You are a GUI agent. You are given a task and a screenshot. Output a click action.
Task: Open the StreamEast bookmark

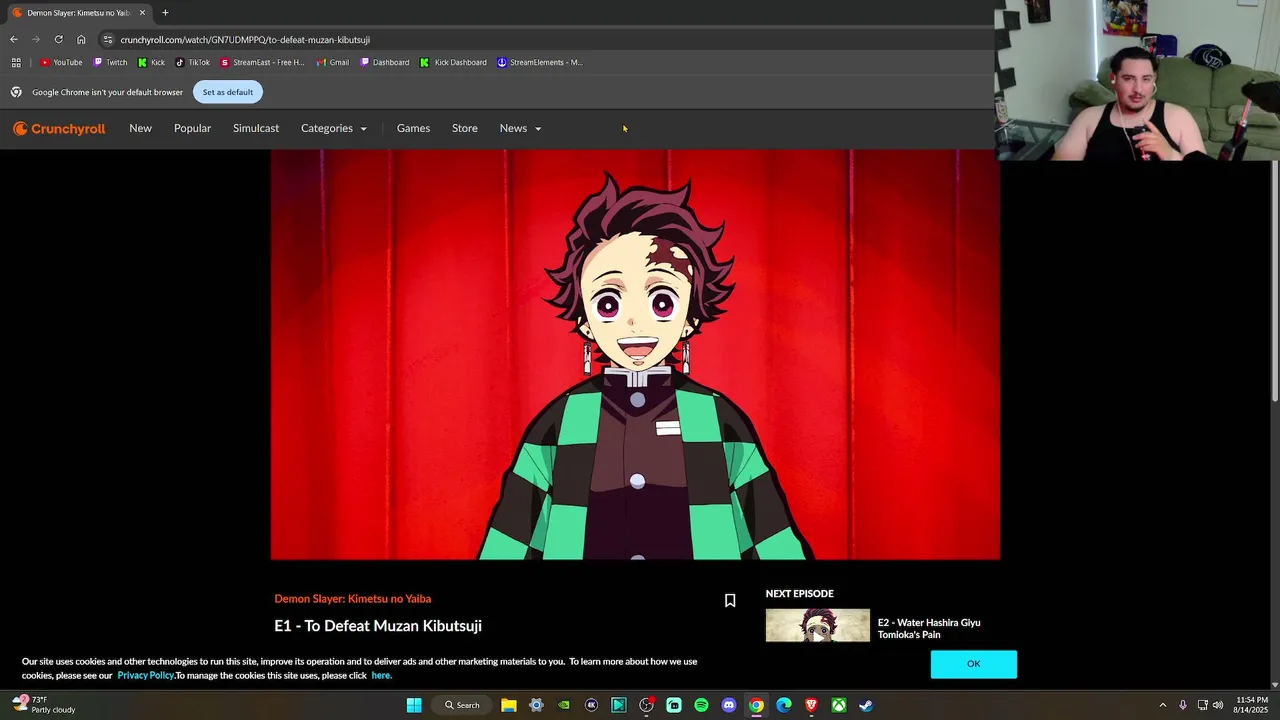pos(262,62)
